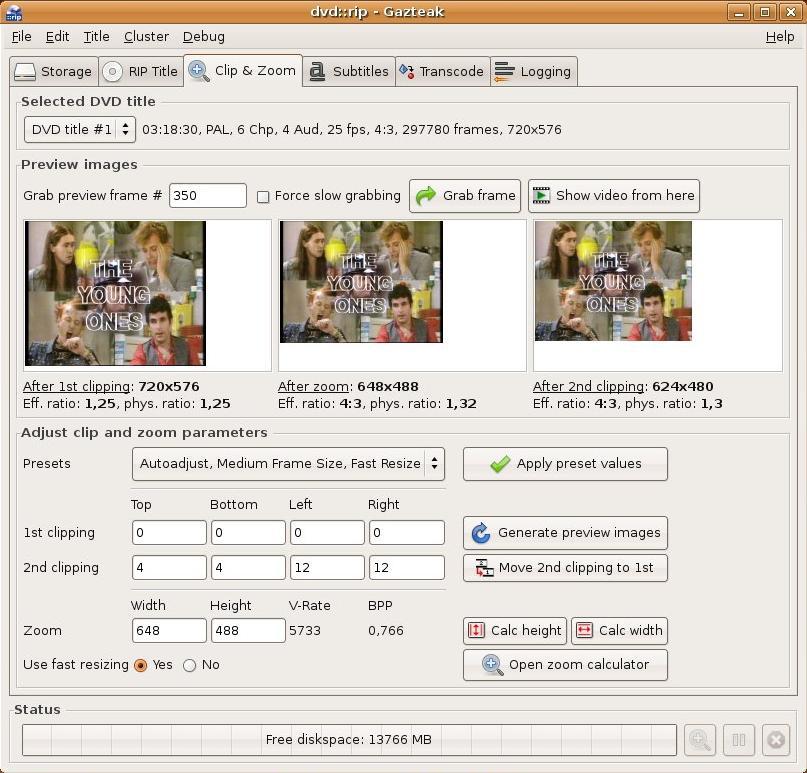Click the zoom magnifier icon in Status bar
Screen dimensions: 807x773
click(700, 740)
